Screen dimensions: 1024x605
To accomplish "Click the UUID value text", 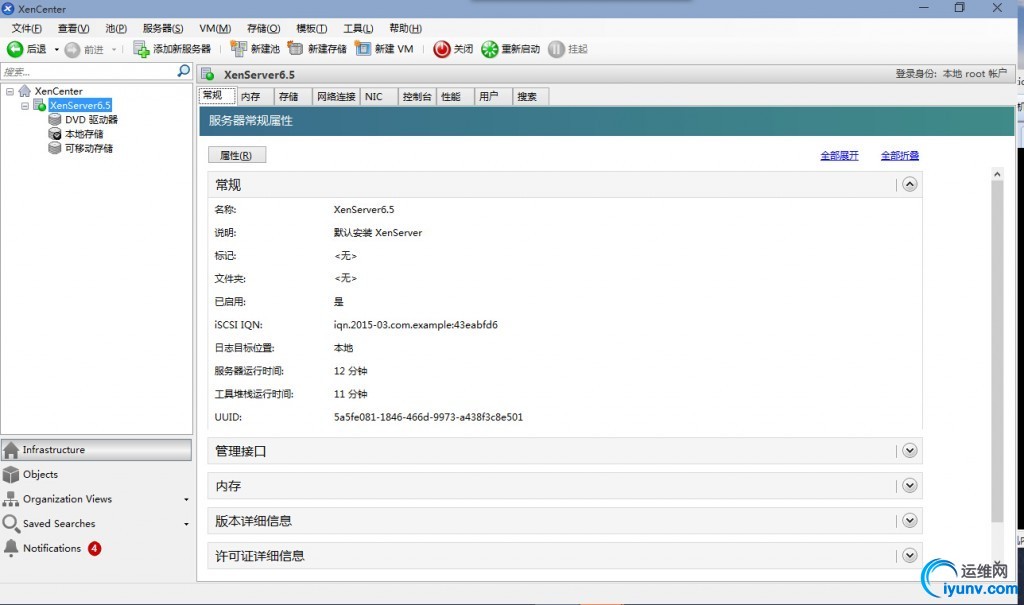I will click(x=428, y=417).
